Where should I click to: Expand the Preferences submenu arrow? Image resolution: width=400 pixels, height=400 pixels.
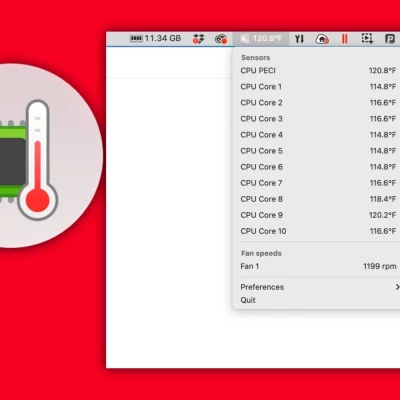(x=397, y=287)
